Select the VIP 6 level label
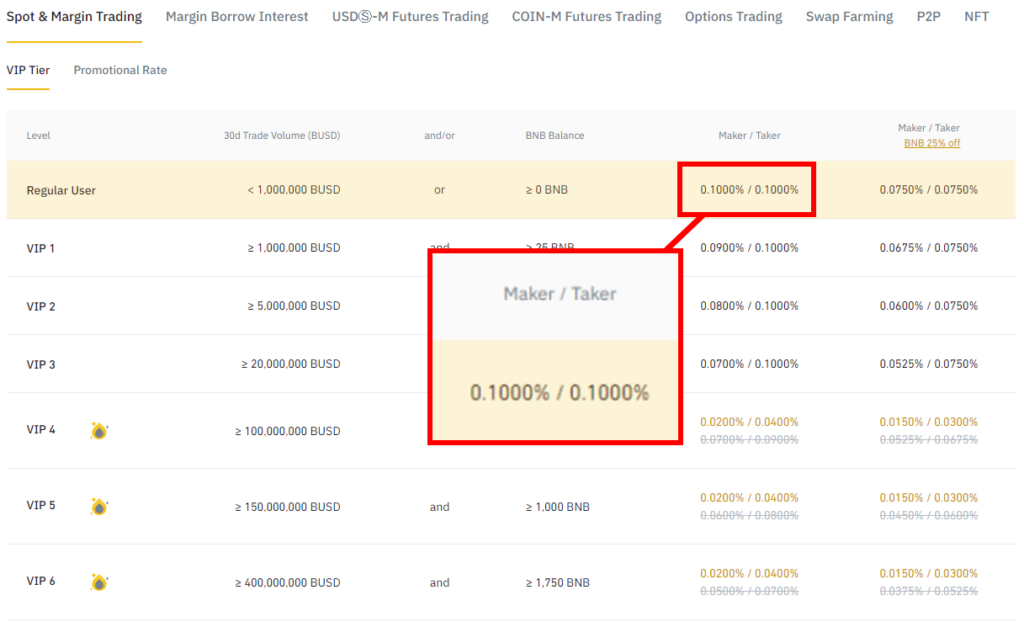Viewport: 1024px width, 627px height. point(40,581)
